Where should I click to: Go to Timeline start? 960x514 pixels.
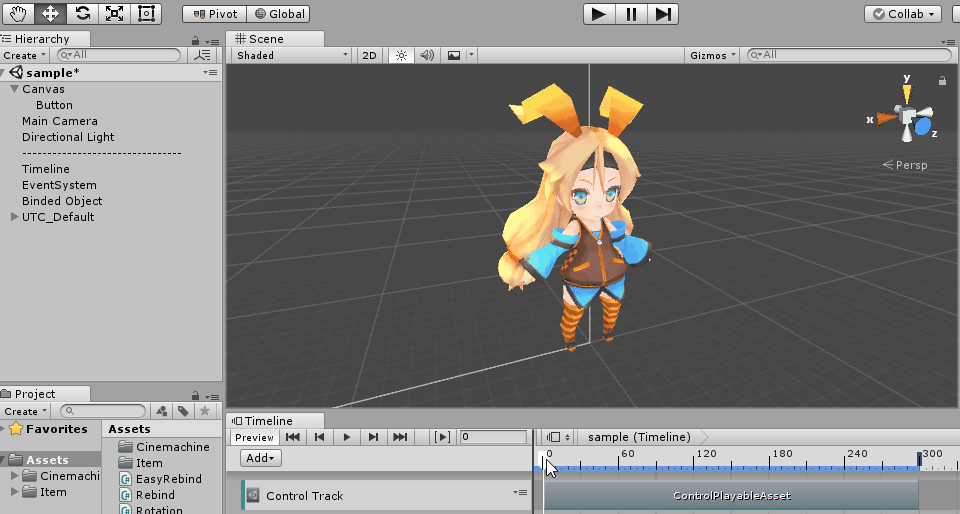293,437
